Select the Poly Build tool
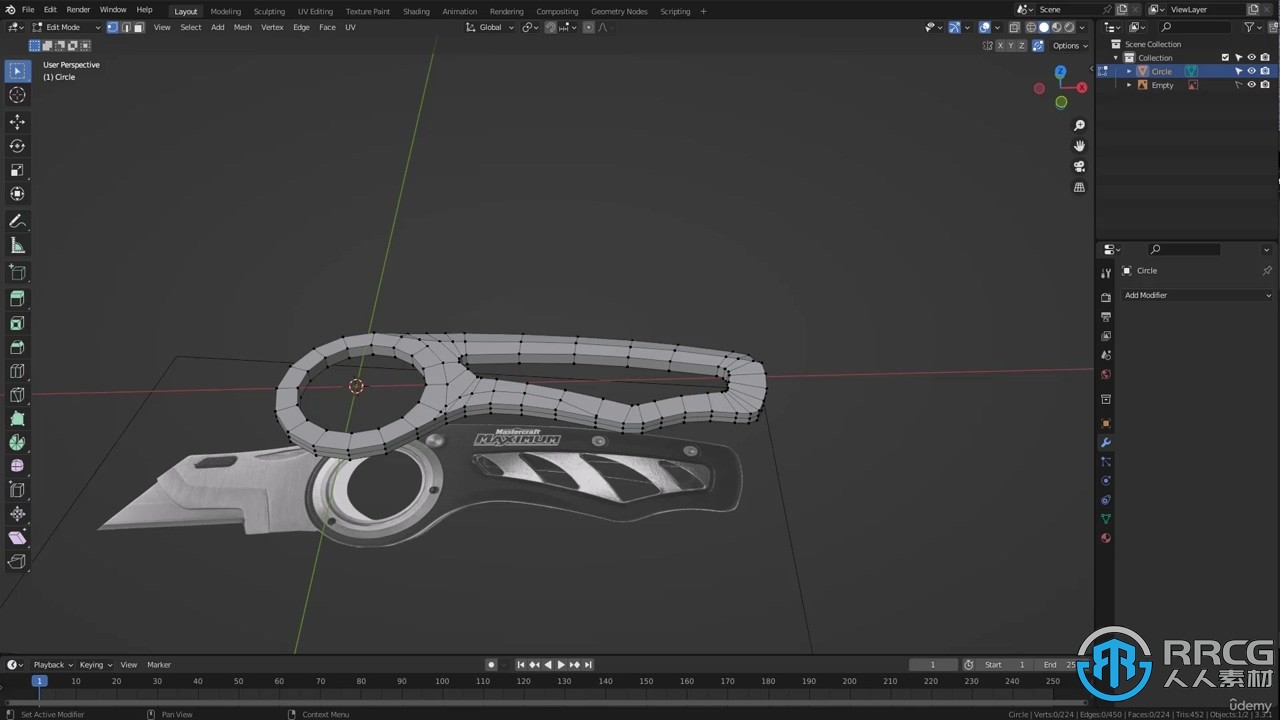1280x720 pixels. pos(17,419)
